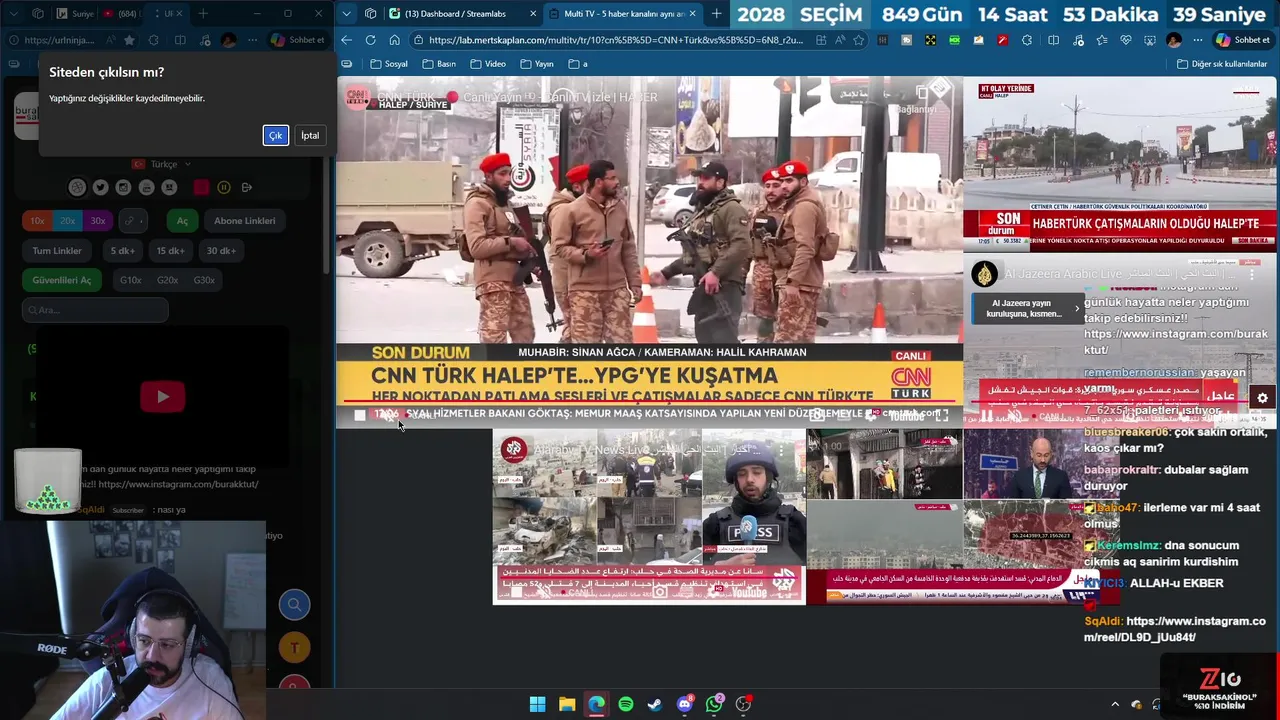
Task: Expand Diğer sık kullanılanlar folder
Action: coord(1221,64)
